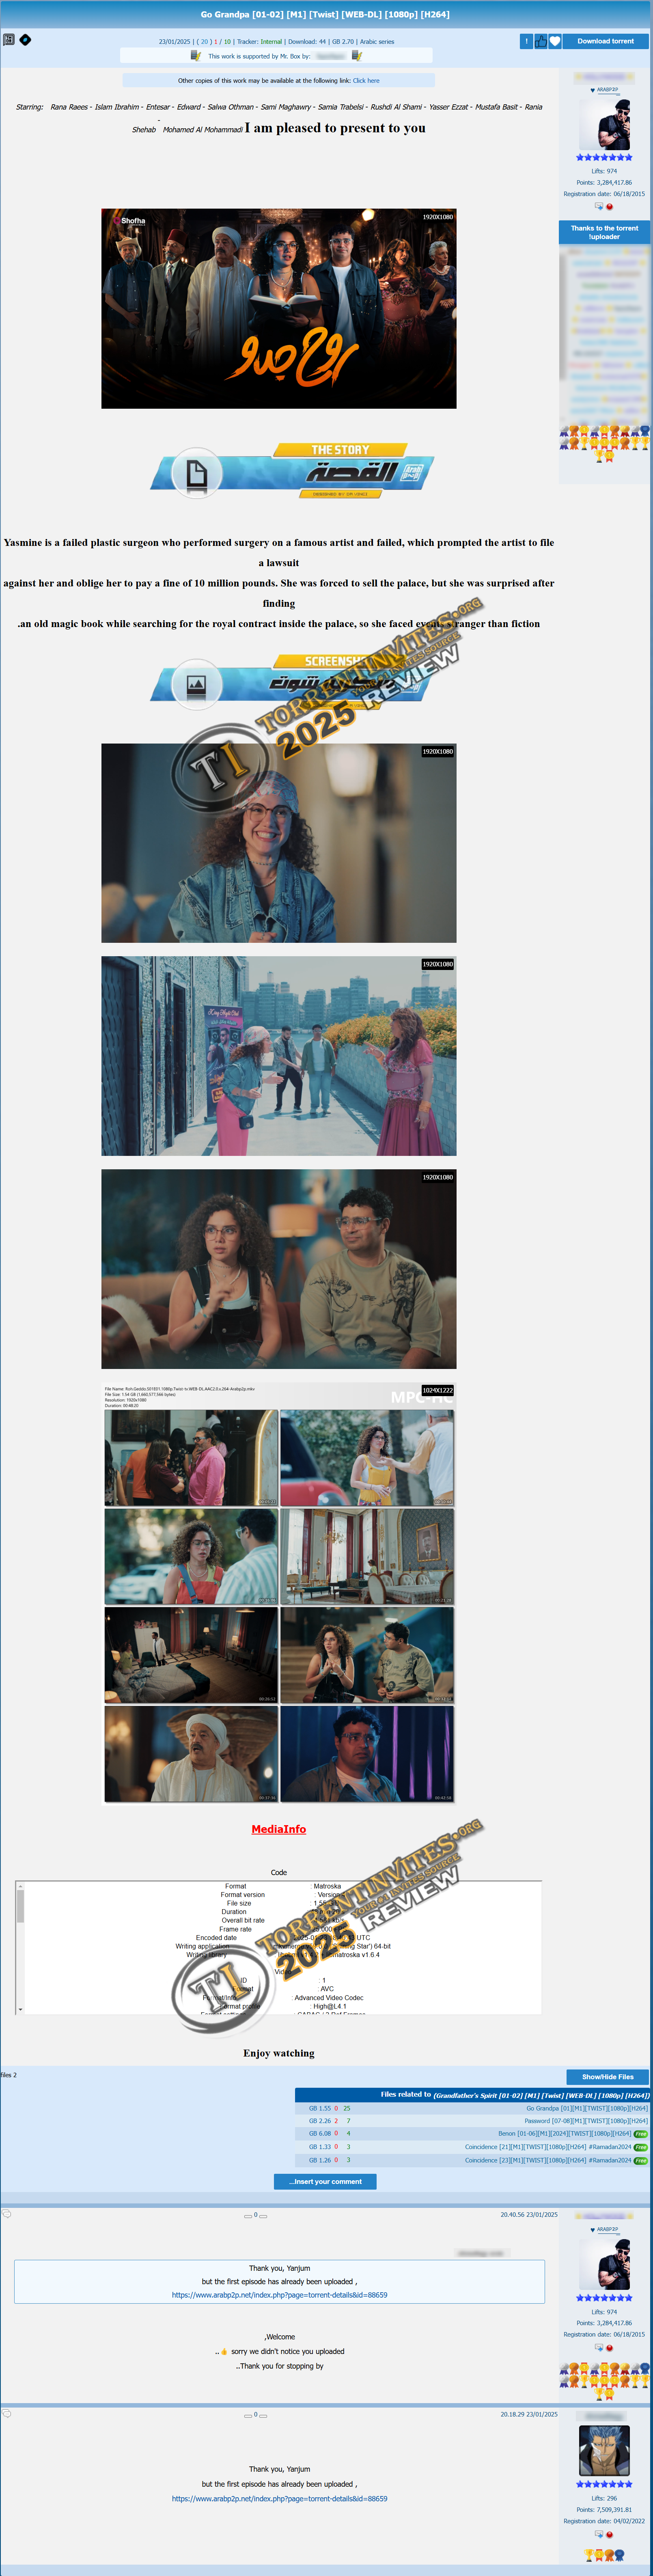Click the 'GB 1.55' size cell
The width and height of the screenshot is (653, 2576).
tap(320, 2108)
